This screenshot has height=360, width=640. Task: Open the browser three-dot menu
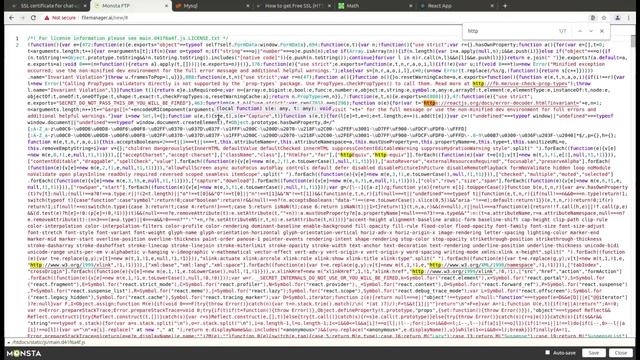[629, 18]
